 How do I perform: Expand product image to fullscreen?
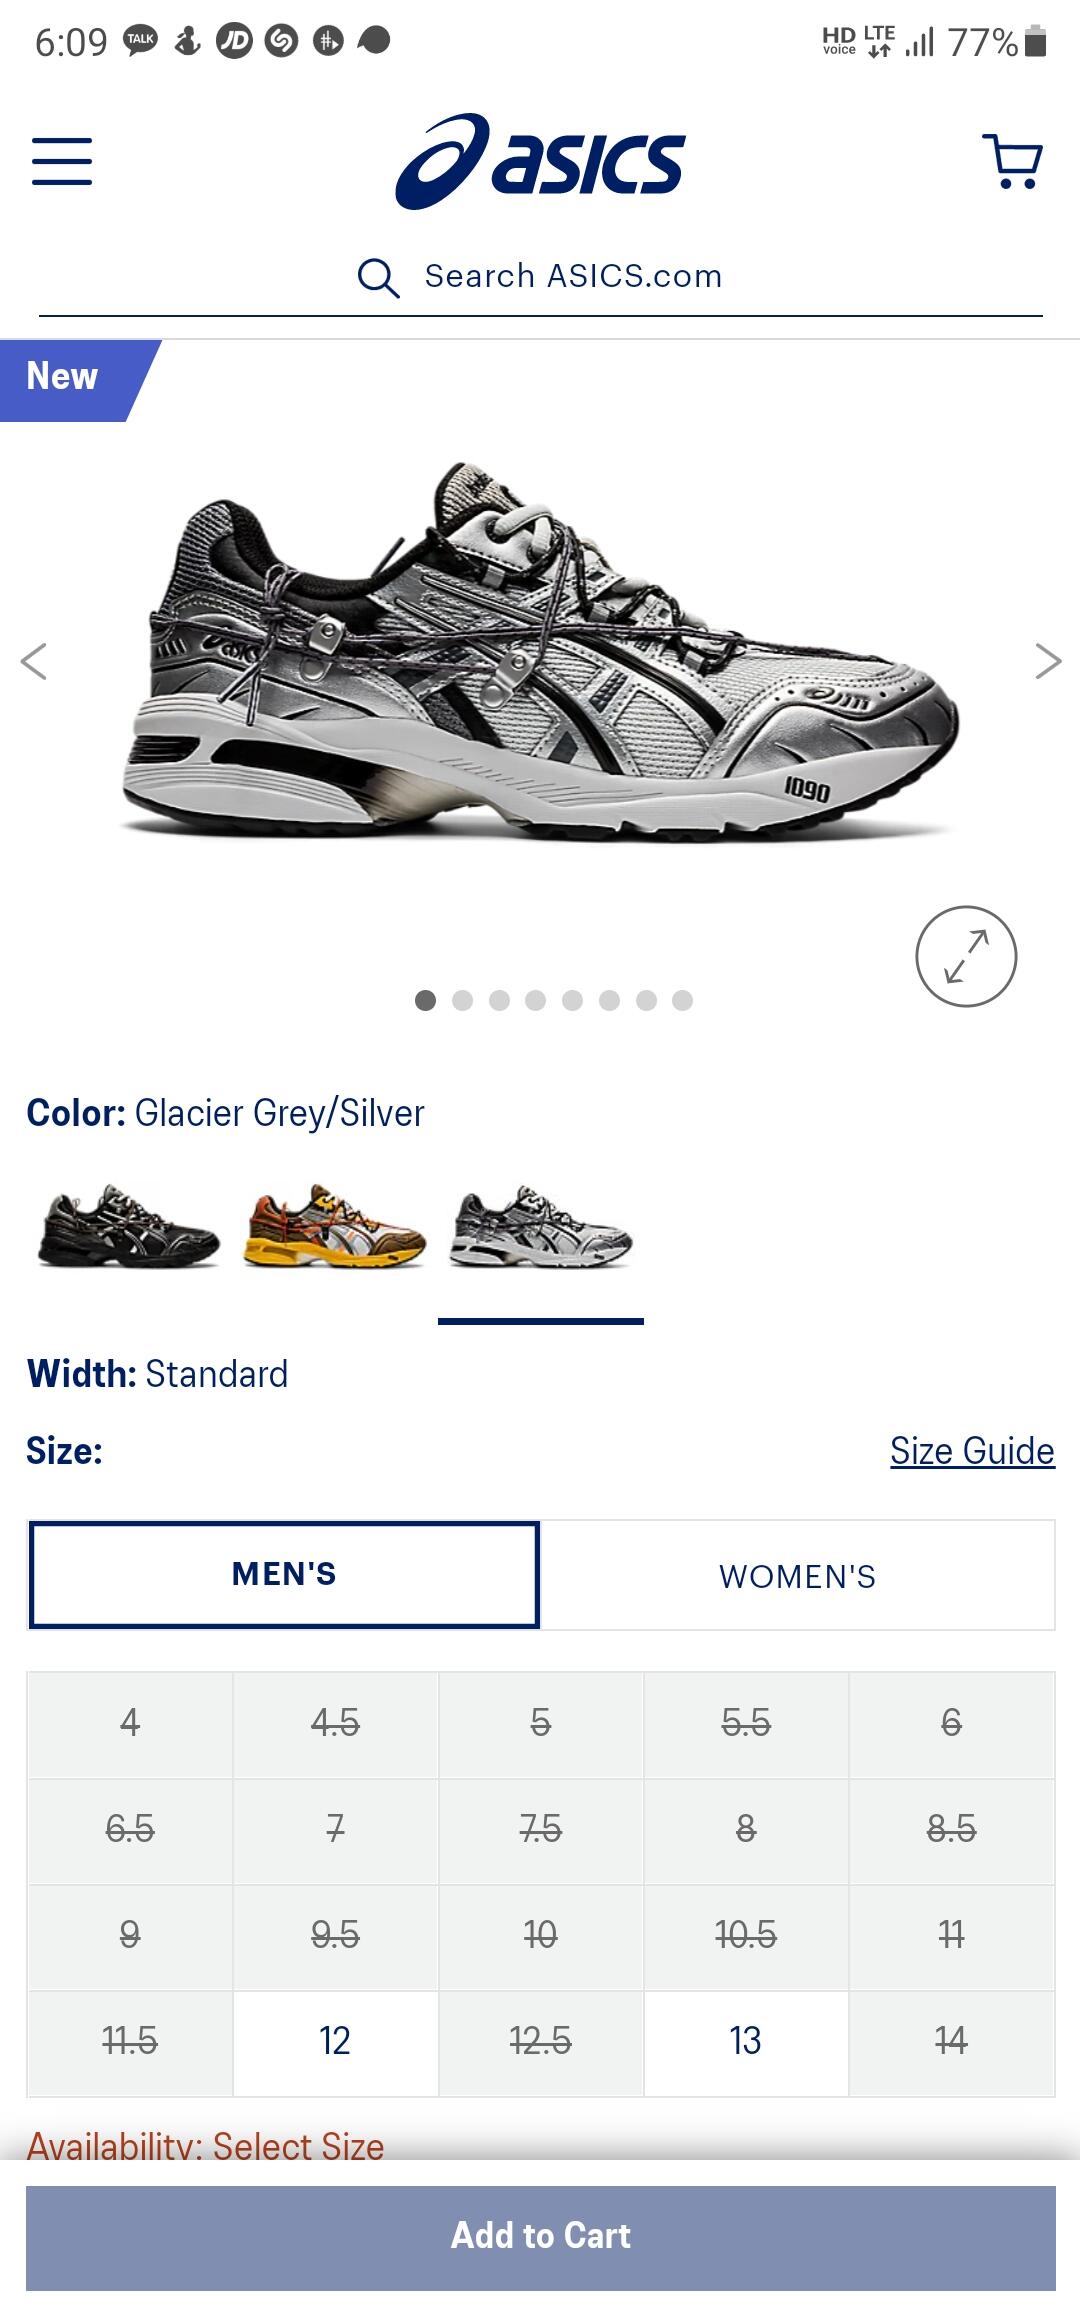[x=966, y=956]
